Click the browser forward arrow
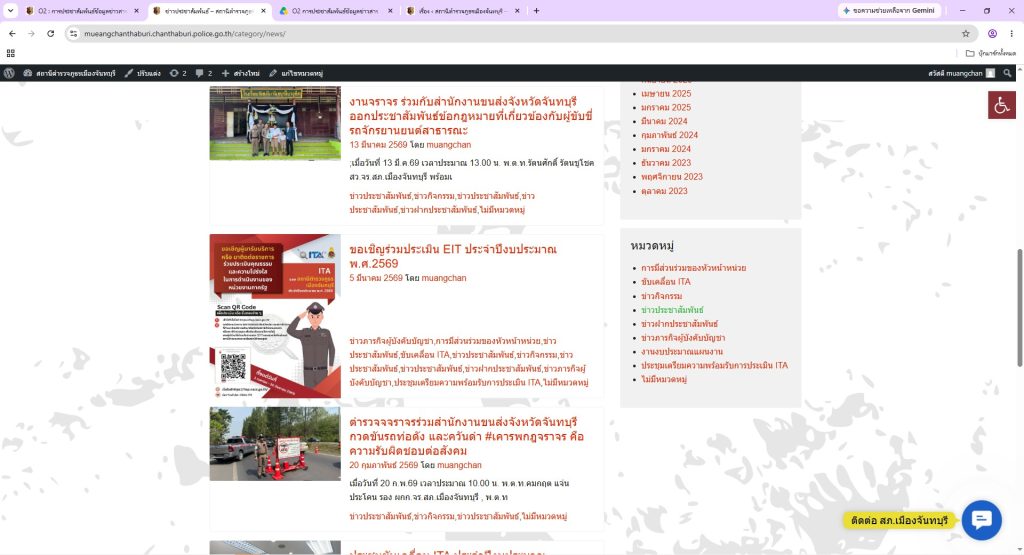 pyautogui.click(x=31, y=33)
